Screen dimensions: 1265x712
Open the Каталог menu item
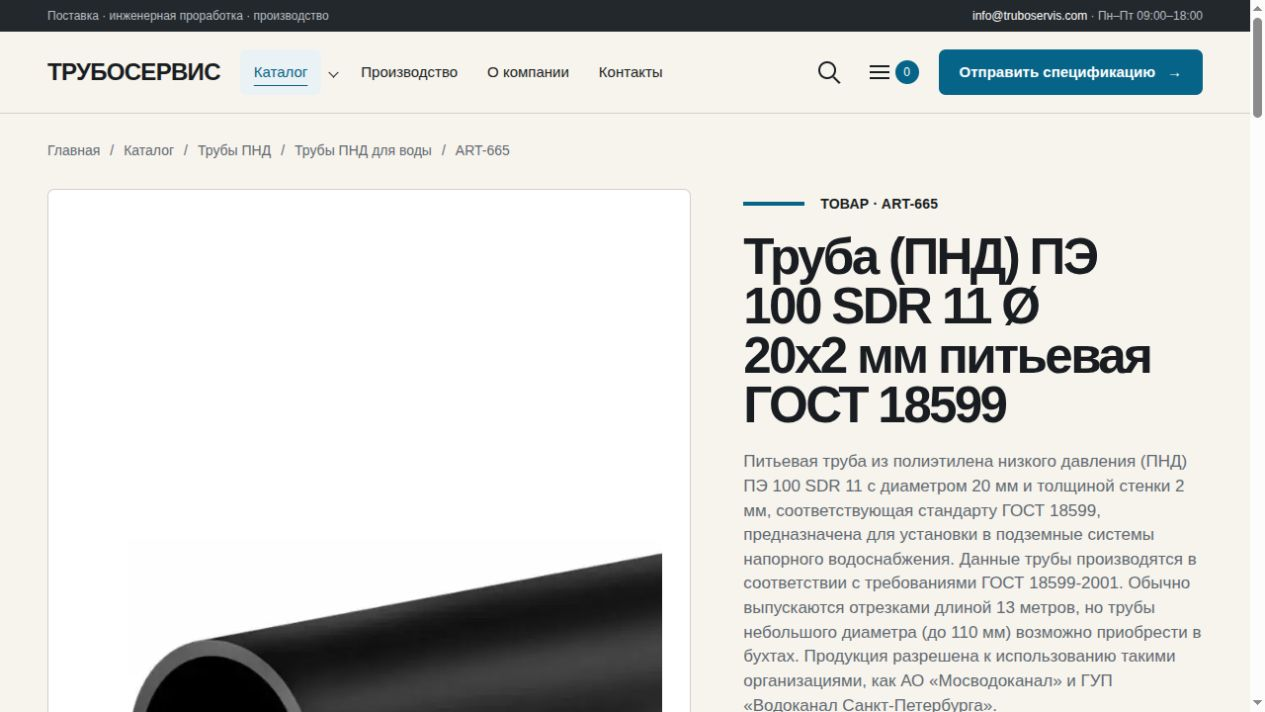[x=281, y=72]
